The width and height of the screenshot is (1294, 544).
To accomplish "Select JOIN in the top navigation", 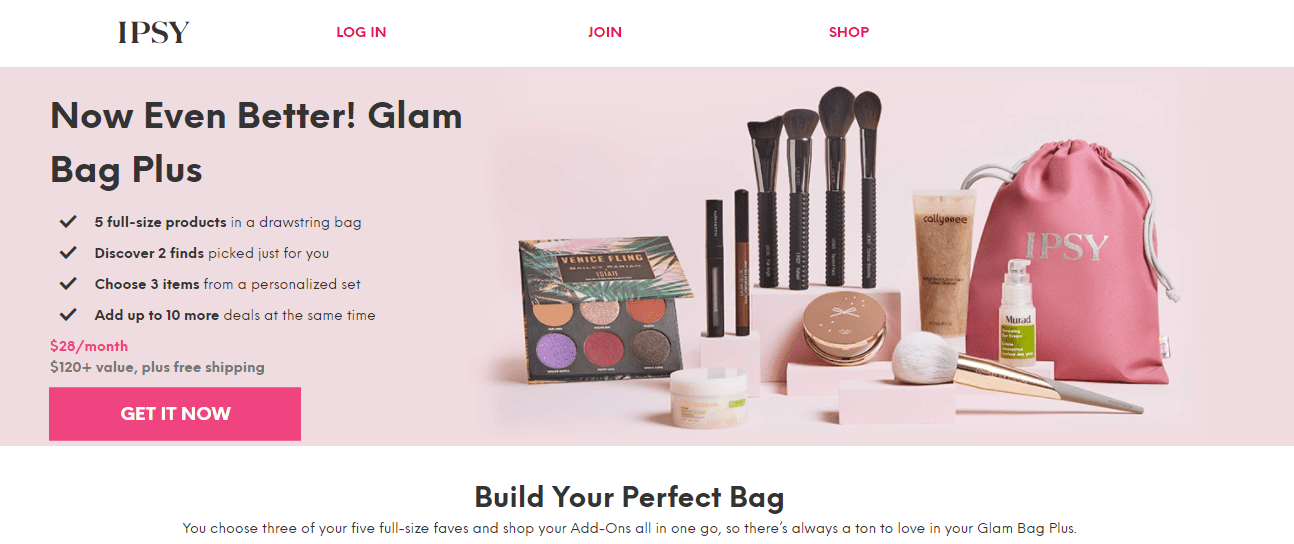I will (605, 32).
